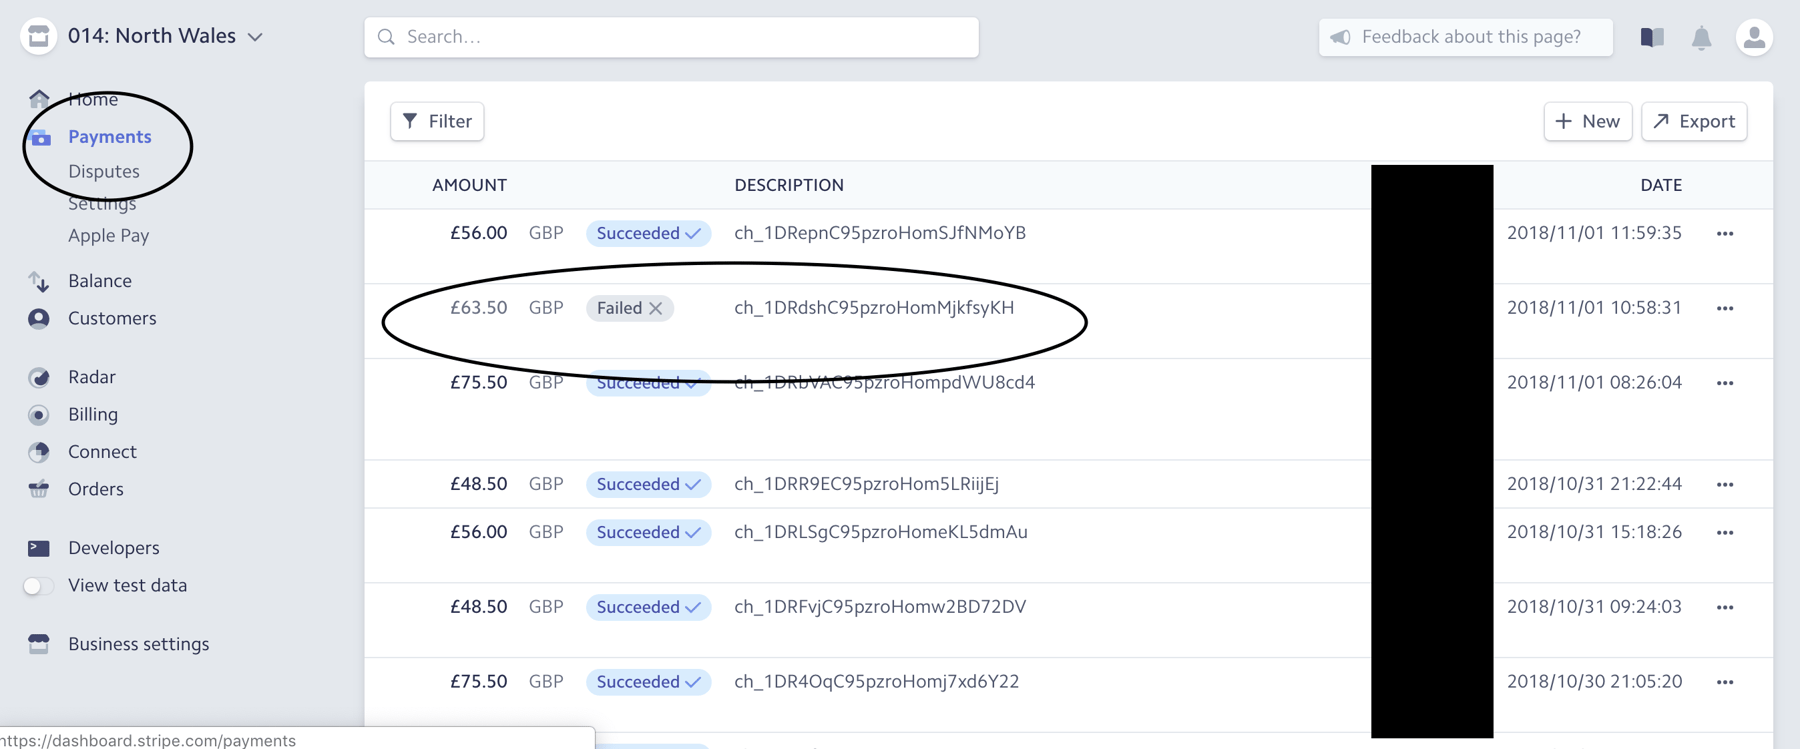The image size is (1800, 749).
Task: Open Radar section
Action: 92,377
